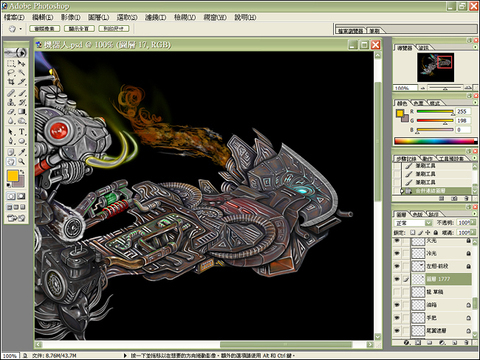The height and width of the screenshot is (360, 480).
Task: Hide the 冷光 layer via eye icon
Action: (x=397, y=253)
